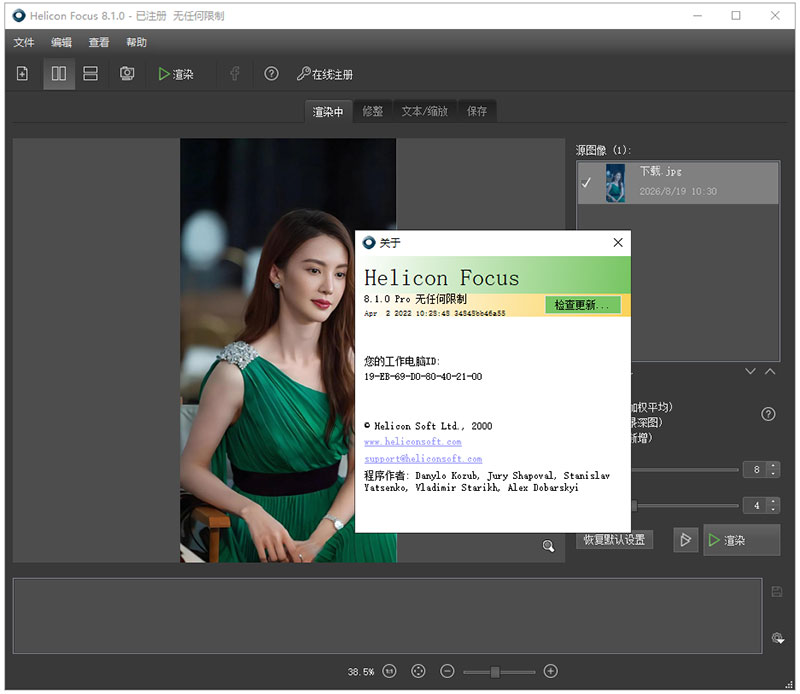Open 在线注册 online registration

(x=325, y=75)
